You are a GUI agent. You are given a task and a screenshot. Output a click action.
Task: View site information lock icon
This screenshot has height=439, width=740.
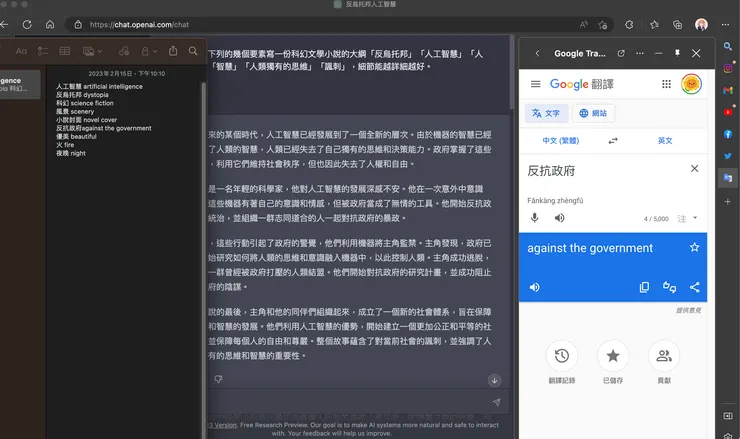click(78, 25)
